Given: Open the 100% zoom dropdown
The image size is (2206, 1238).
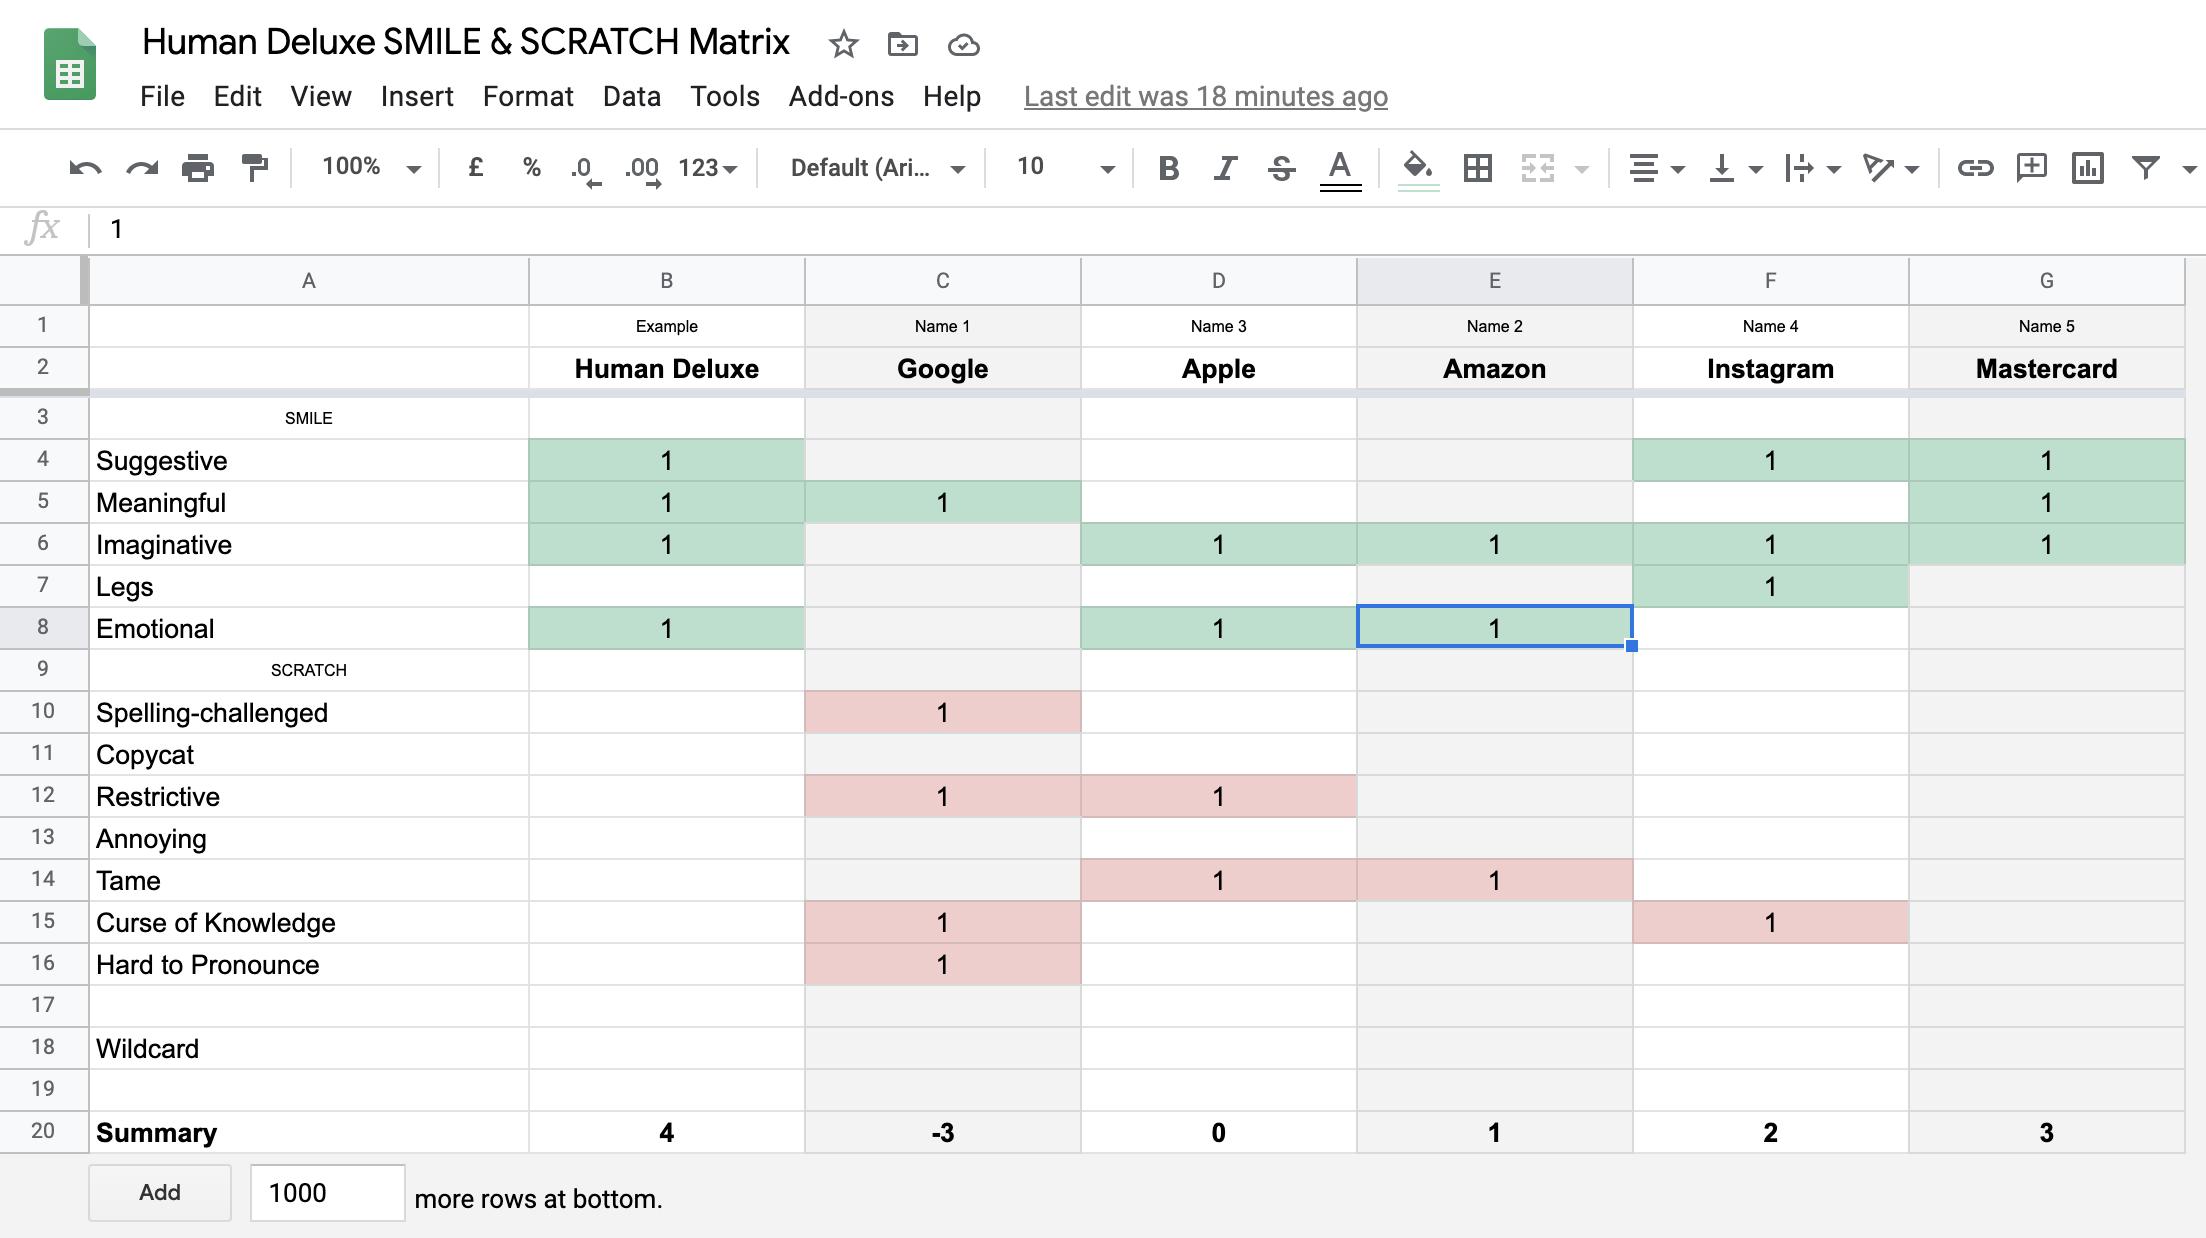Looking at the screenshot, I should [x=370, y=167].
